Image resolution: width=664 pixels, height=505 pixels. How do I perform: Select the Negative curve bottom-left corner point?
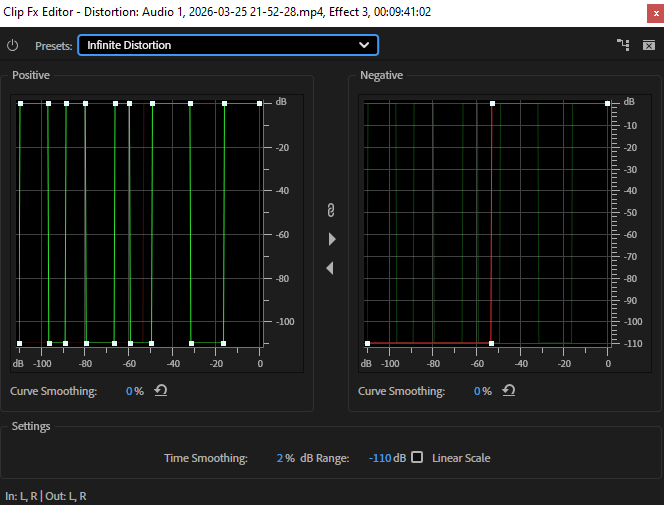(368, 343)
